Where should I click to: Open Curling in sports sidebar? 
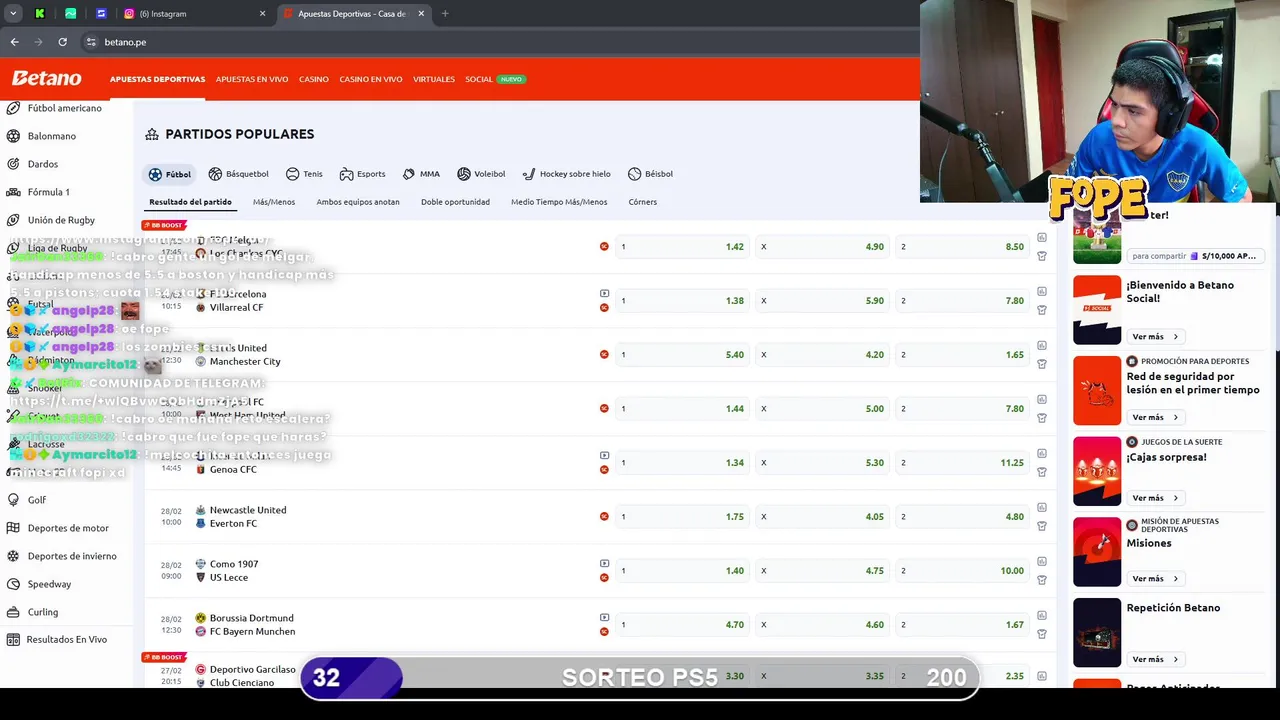42,612
